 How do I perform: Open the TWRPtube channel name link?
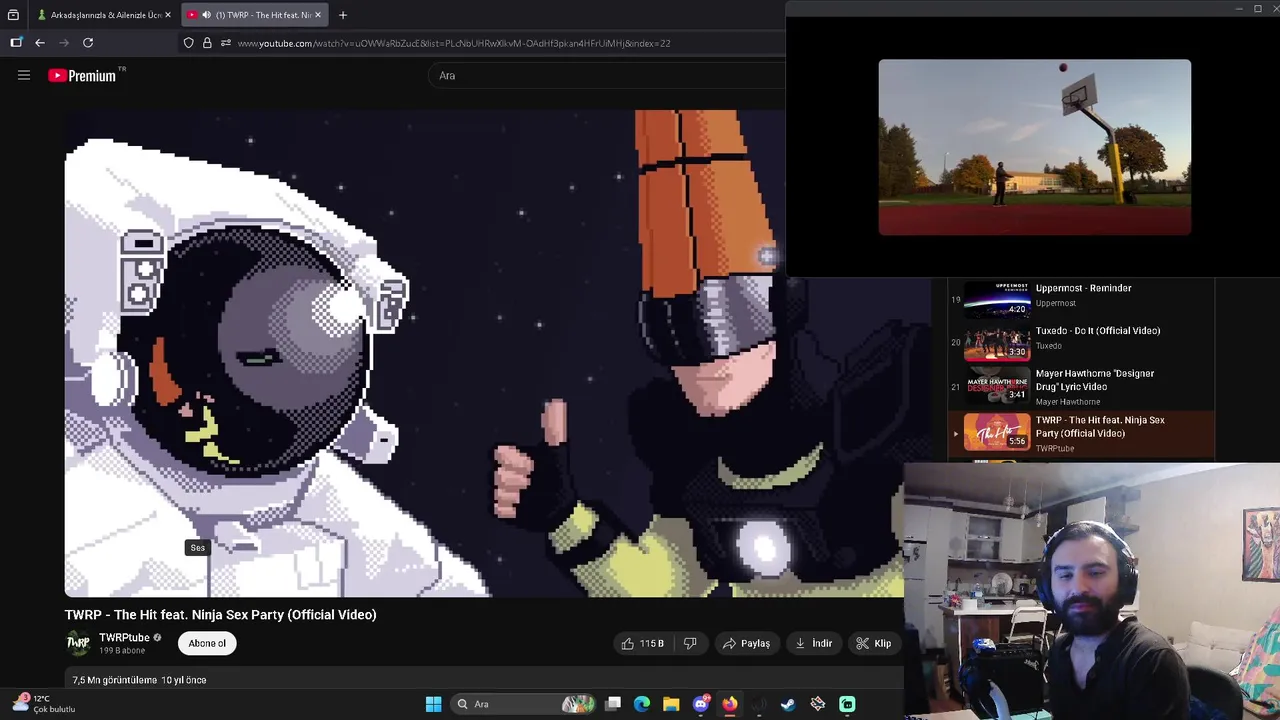click(x=124, y=638)
